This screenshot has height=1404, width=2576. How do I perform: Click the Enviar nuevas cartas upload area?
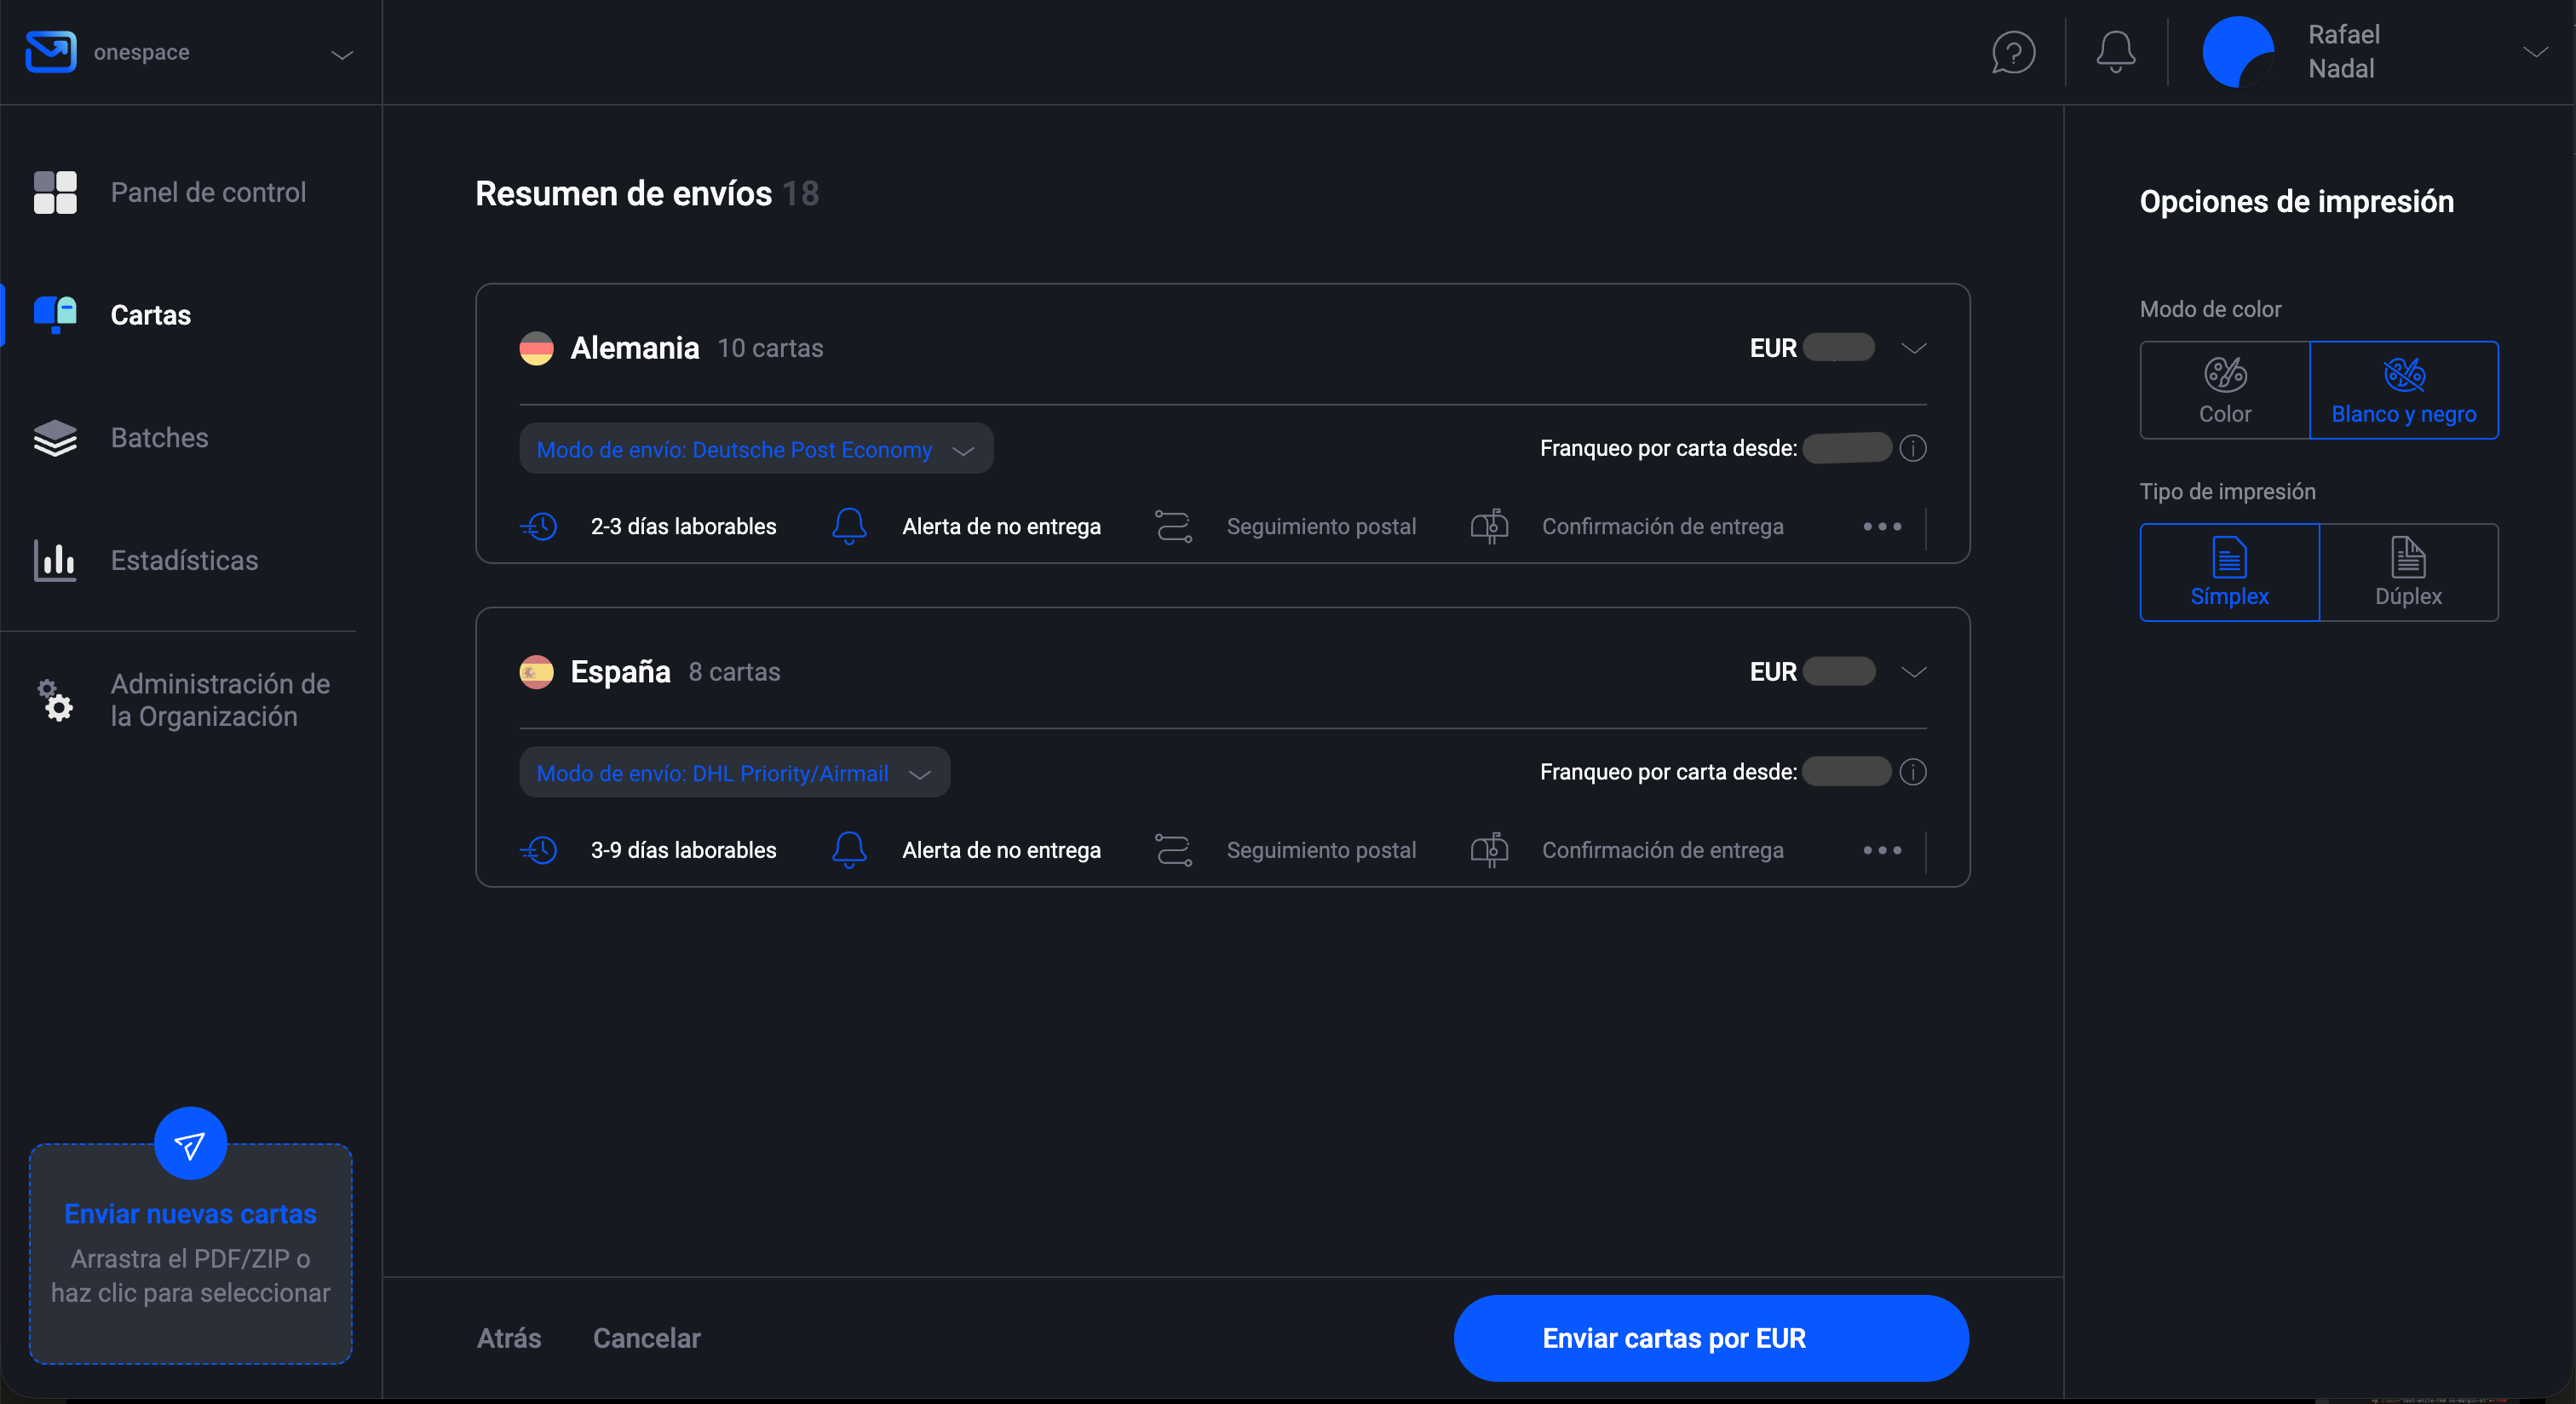click(x=190, y=1262)
